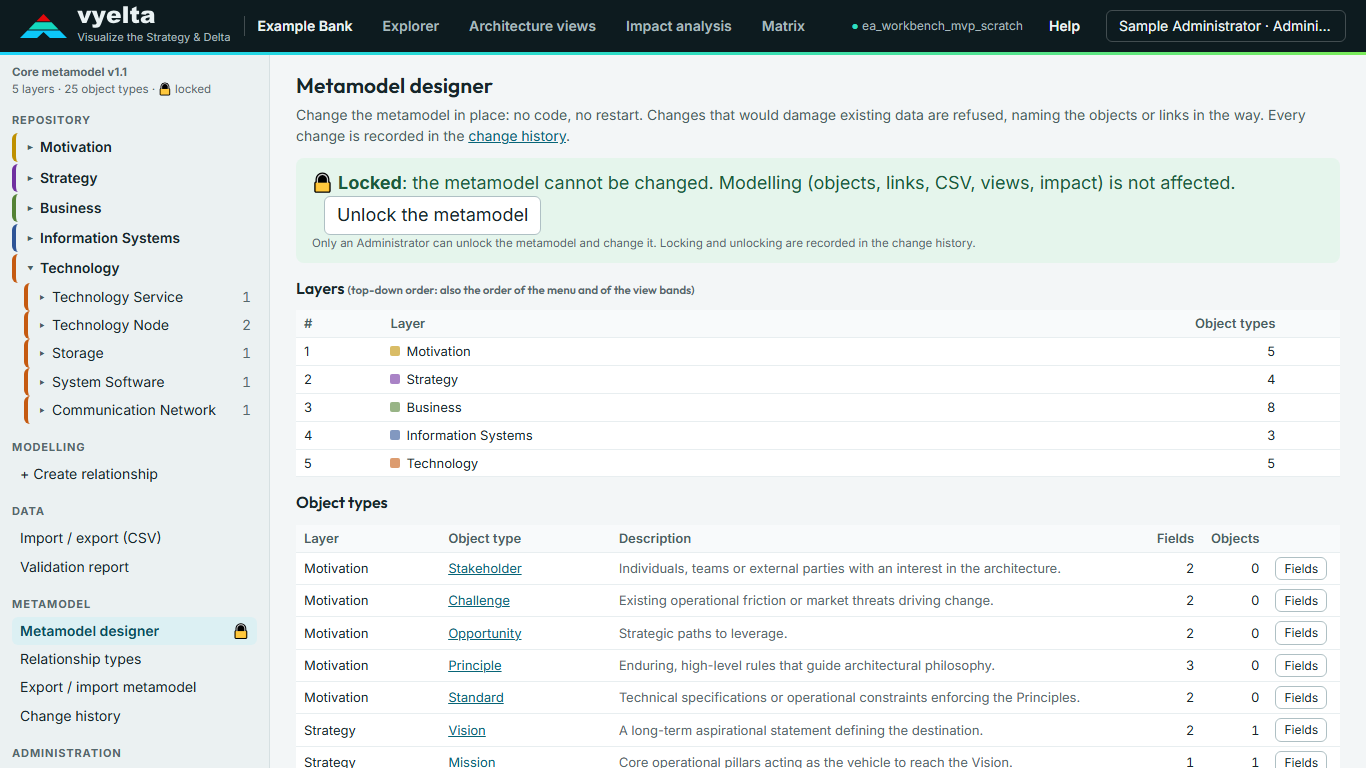Expand the Communication Network tree item
This screenshot has height=768, width=1366.
coord(42,410)
